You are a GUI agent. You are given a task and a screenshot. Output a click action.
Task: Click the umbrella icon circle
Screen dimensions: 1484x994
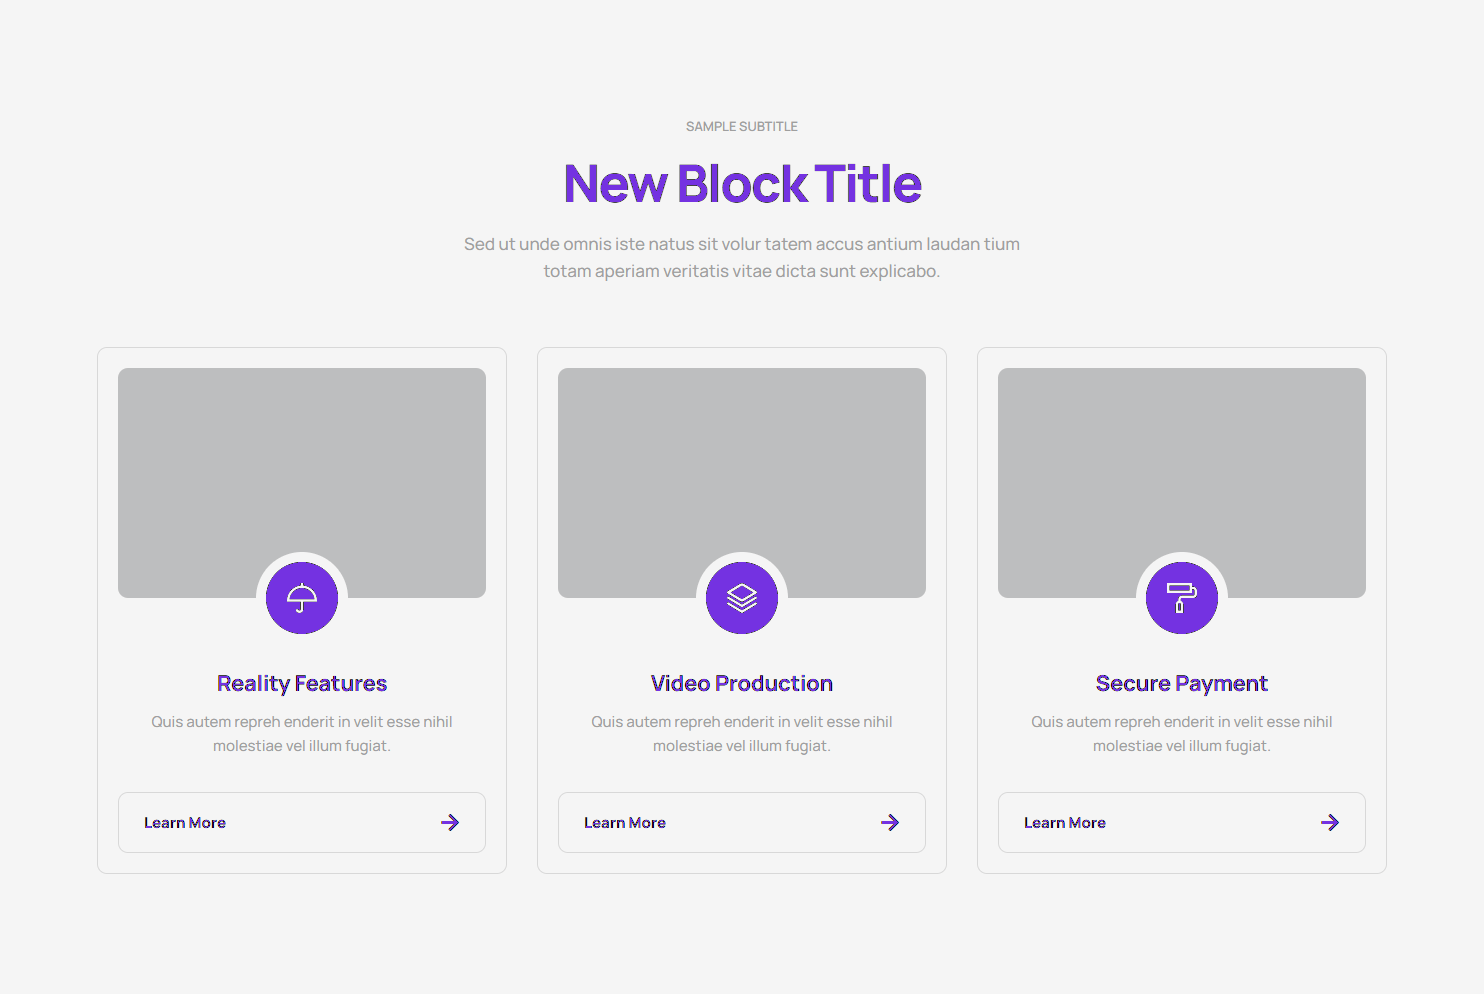302,598
